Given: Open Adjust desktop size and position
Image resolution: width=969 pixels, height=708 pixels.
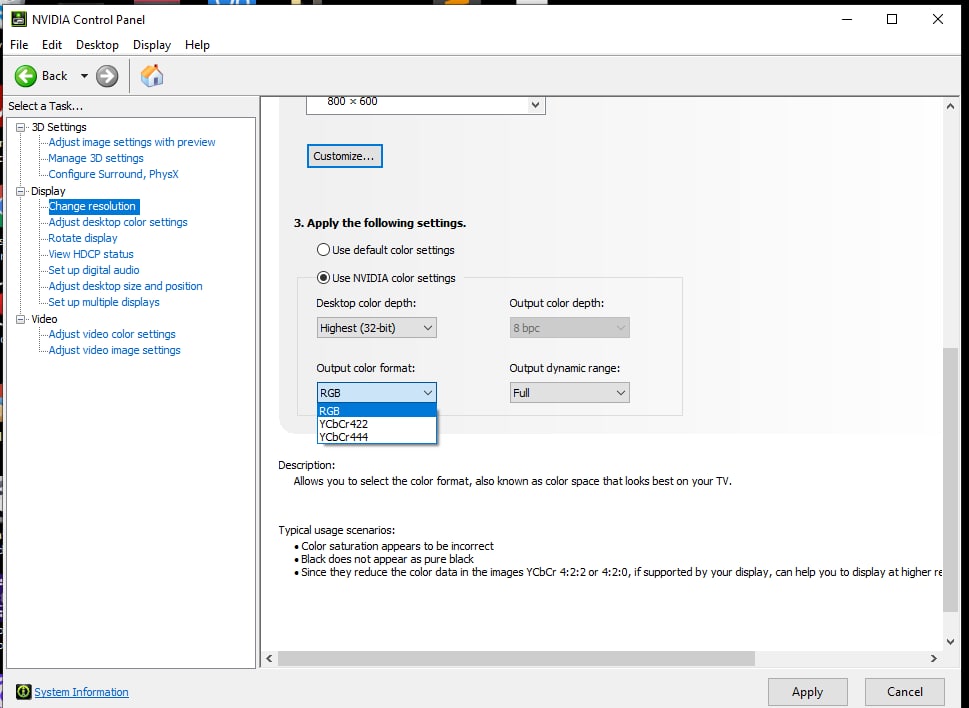Looking at the screenshot, I should click(125, 286).
